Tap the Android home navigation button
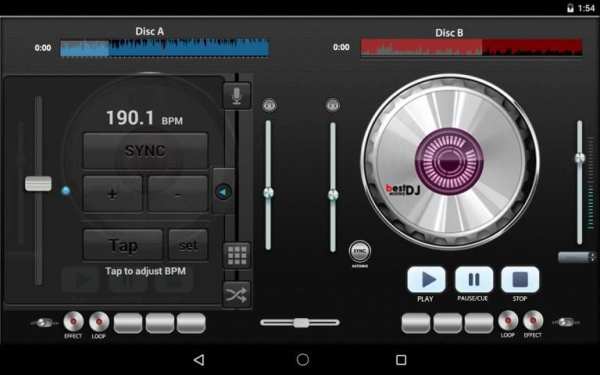The image size is (600, 375). click(x=303, y=360)
